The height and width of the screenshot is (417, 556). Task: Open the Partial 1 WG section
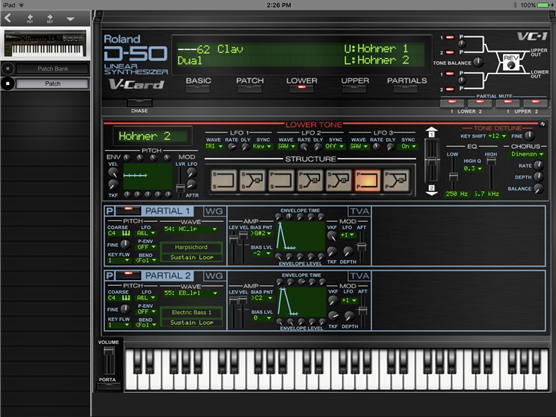coord(214,211)
